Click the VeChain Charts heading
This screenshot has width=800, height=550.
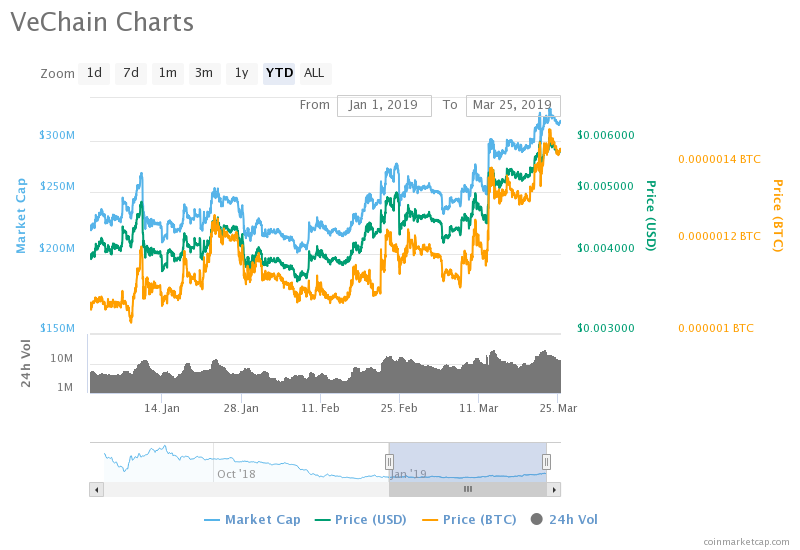pos(102,22)
